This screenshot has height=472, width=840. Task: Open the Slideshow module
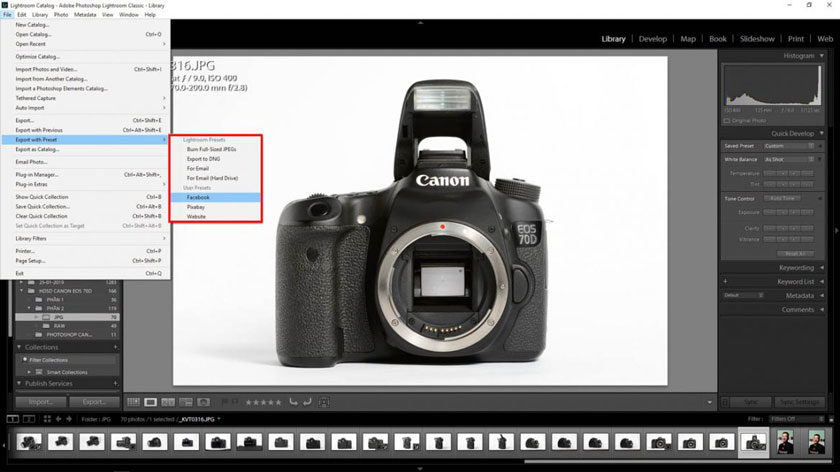point(757,39)
